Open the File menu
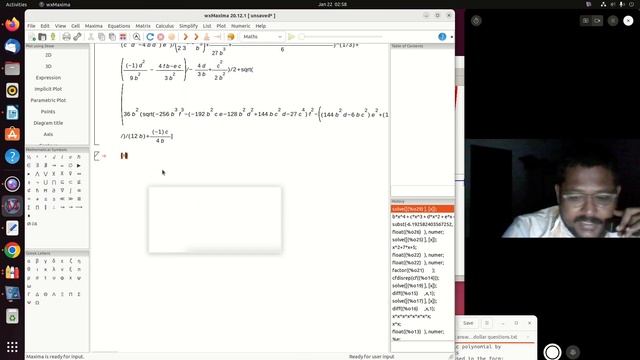640x360 pixels. [31, 26]
